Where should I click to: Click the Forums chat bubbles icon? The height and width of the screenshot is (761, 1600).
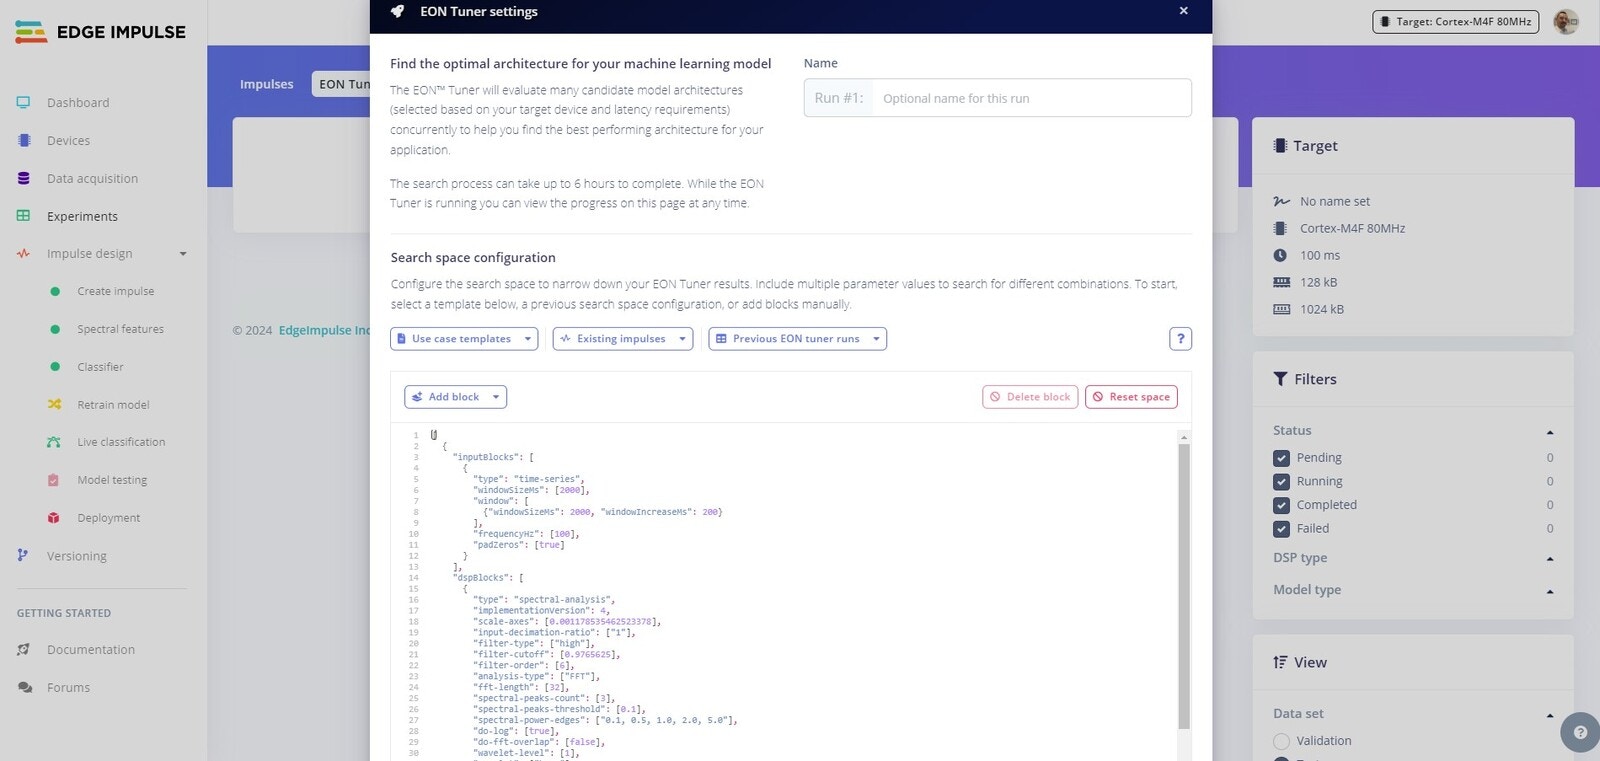(x=24, y=688)
